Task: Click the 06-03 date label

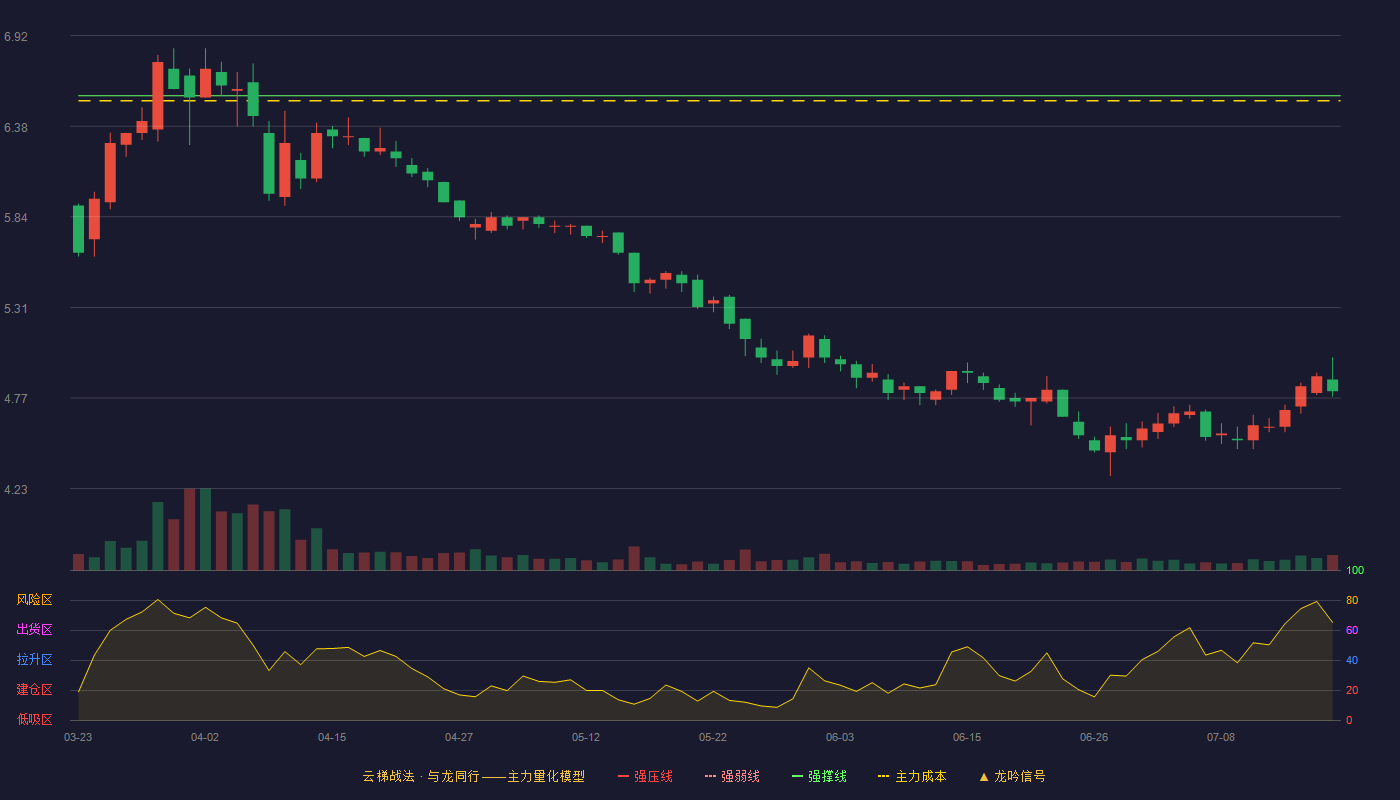Action: (840, 737)
